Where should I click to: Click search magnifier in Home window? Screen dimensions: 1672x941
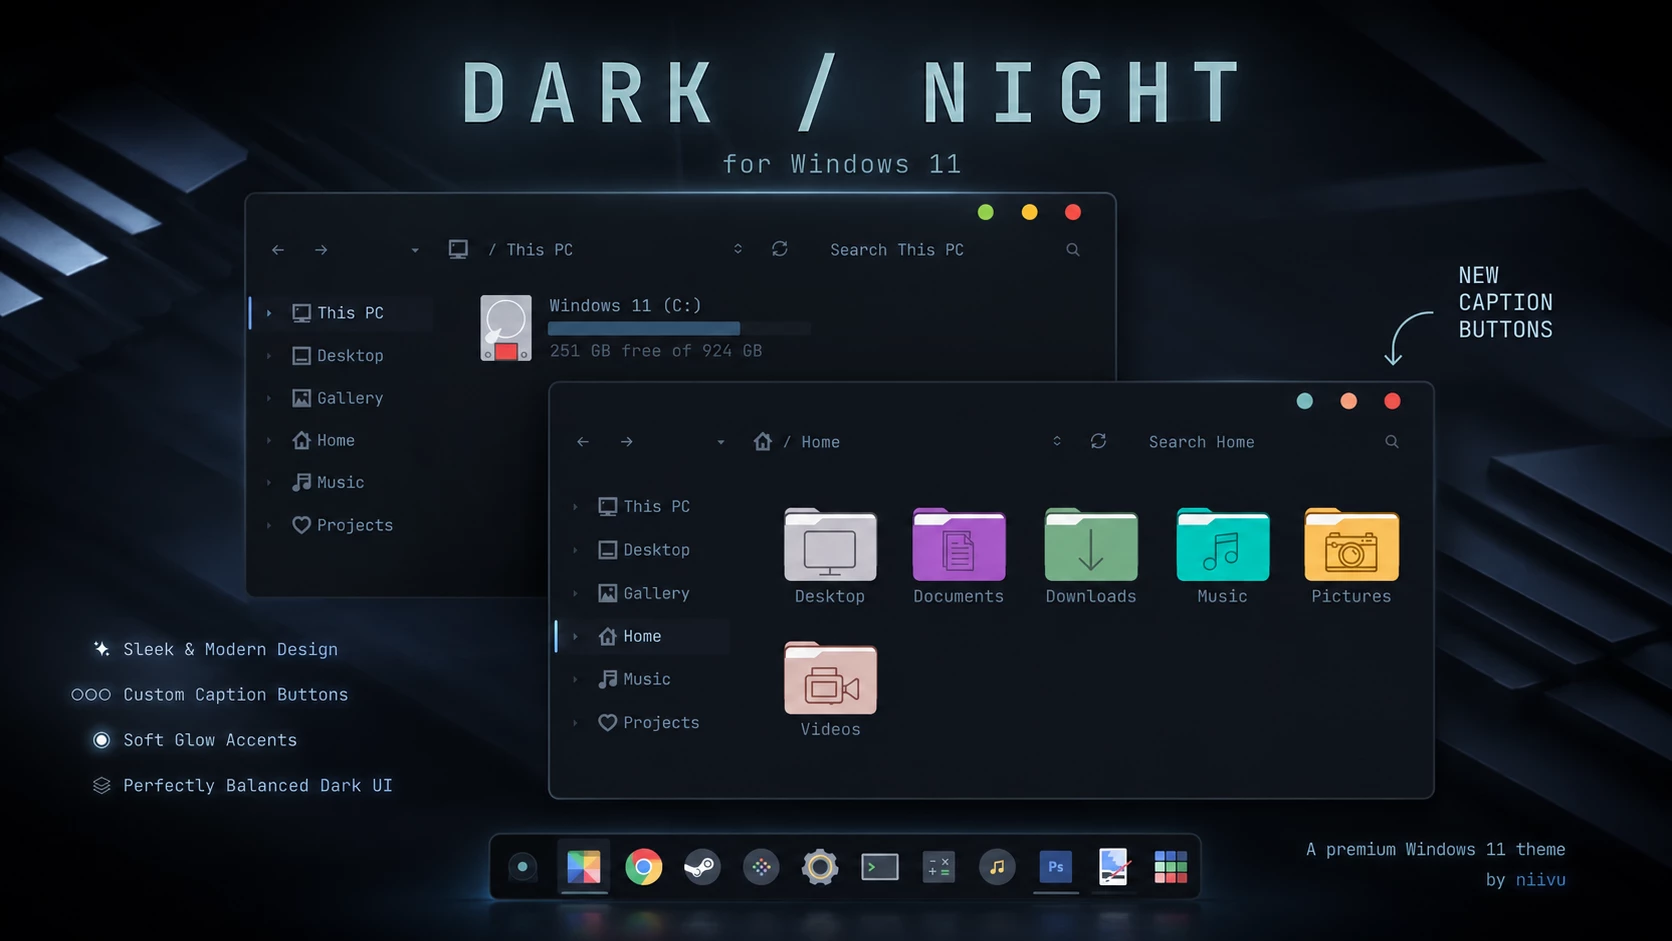(1391, 442)
